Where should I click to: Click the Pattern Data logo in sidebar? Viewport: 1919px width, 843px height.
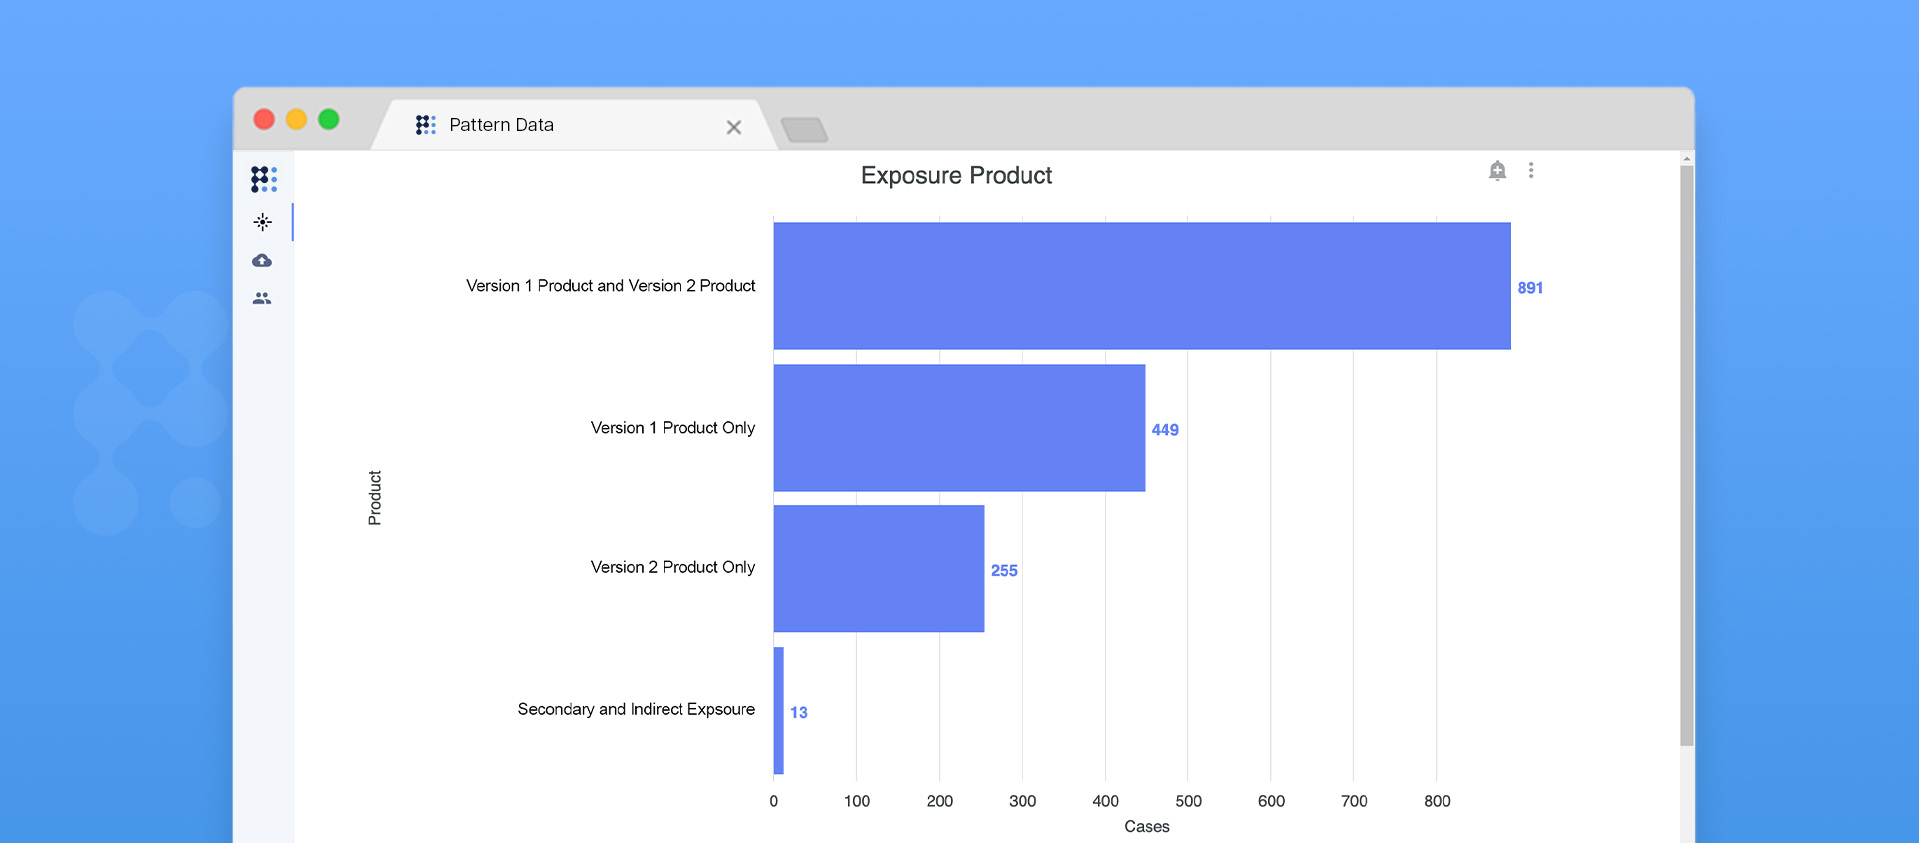[264, 179]
